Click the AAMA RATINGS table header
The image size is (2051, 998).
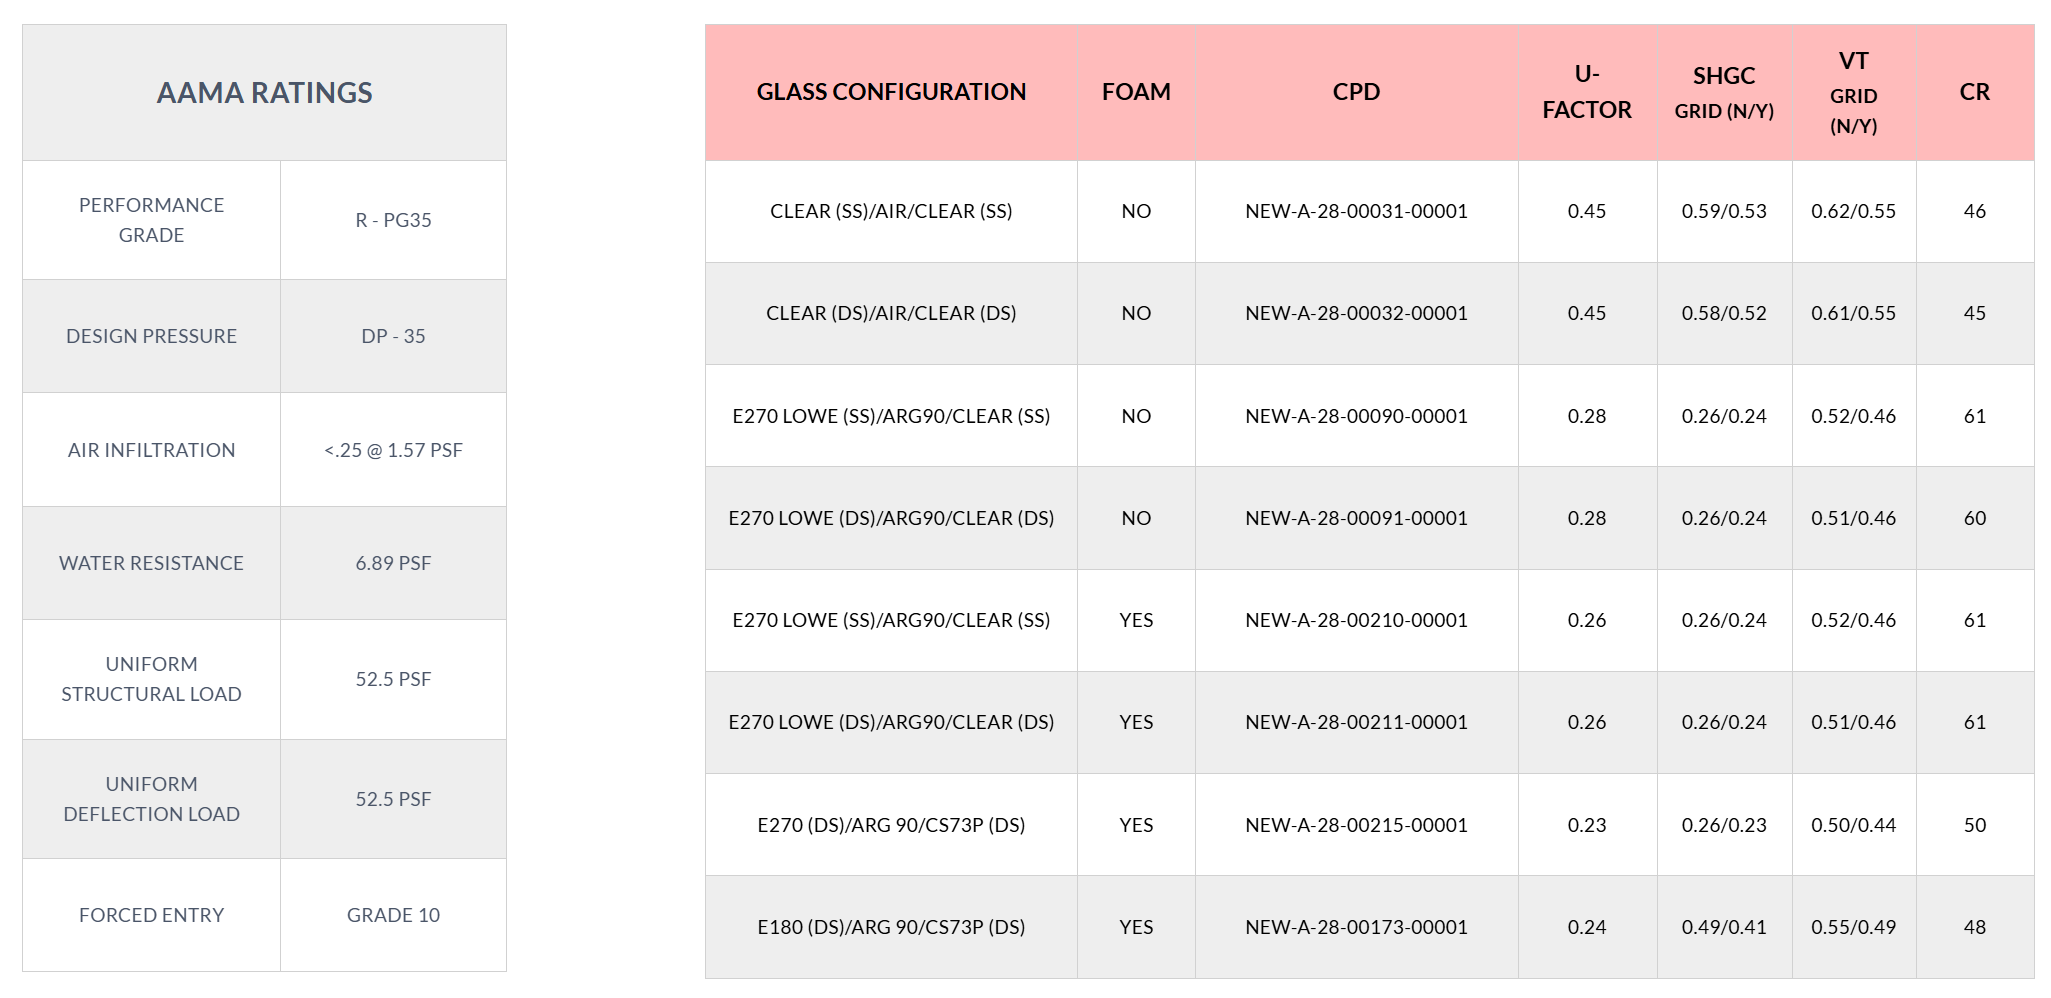click(x=264, y=93)
